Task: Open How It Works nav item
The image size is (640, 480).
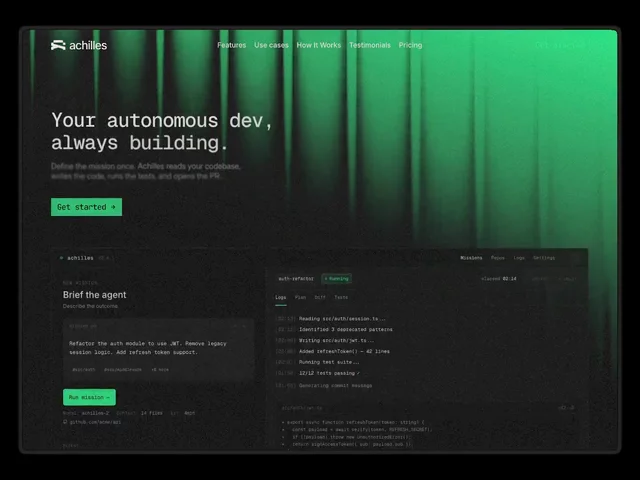Action: tap(318, 45)
